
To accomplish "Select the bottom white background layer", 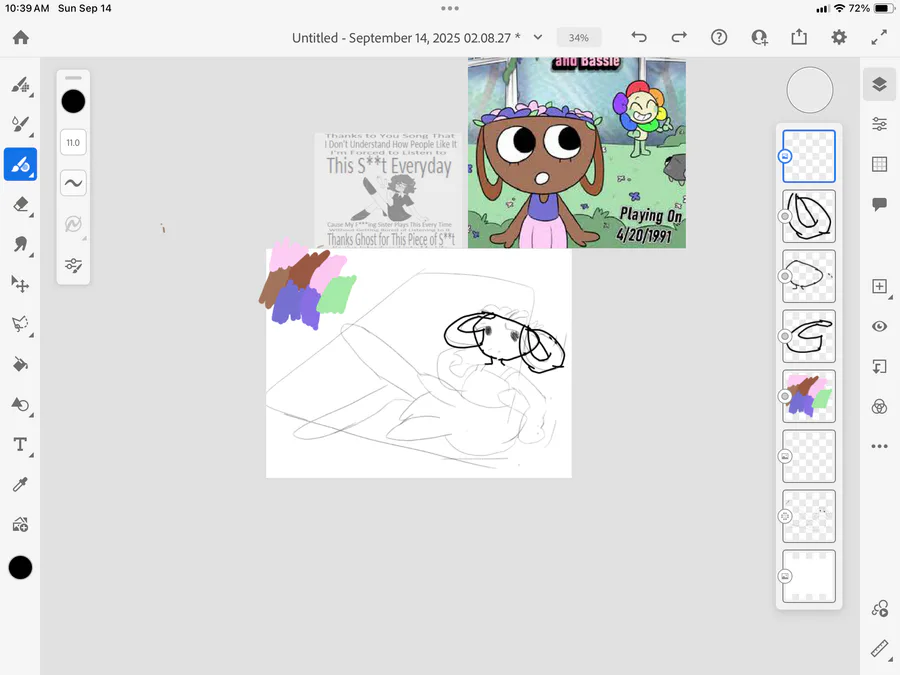I will [x=809, y=576].
